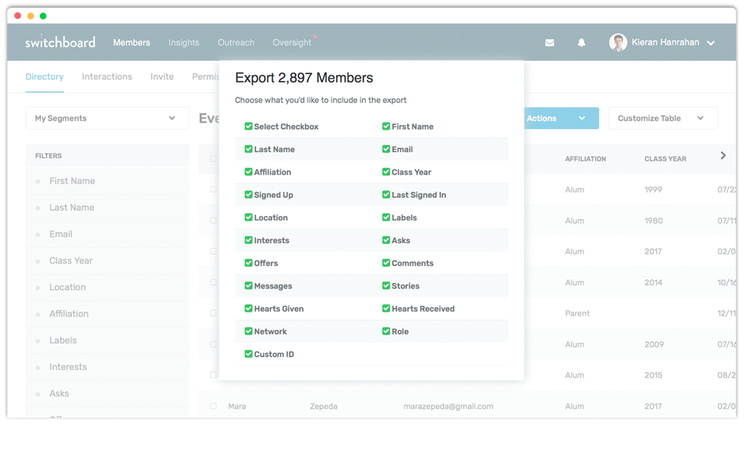Image resolution: width=750 pixels, height=458 pixels.
Task: Go to the Insights menu
Action: [x=184, y=43]
